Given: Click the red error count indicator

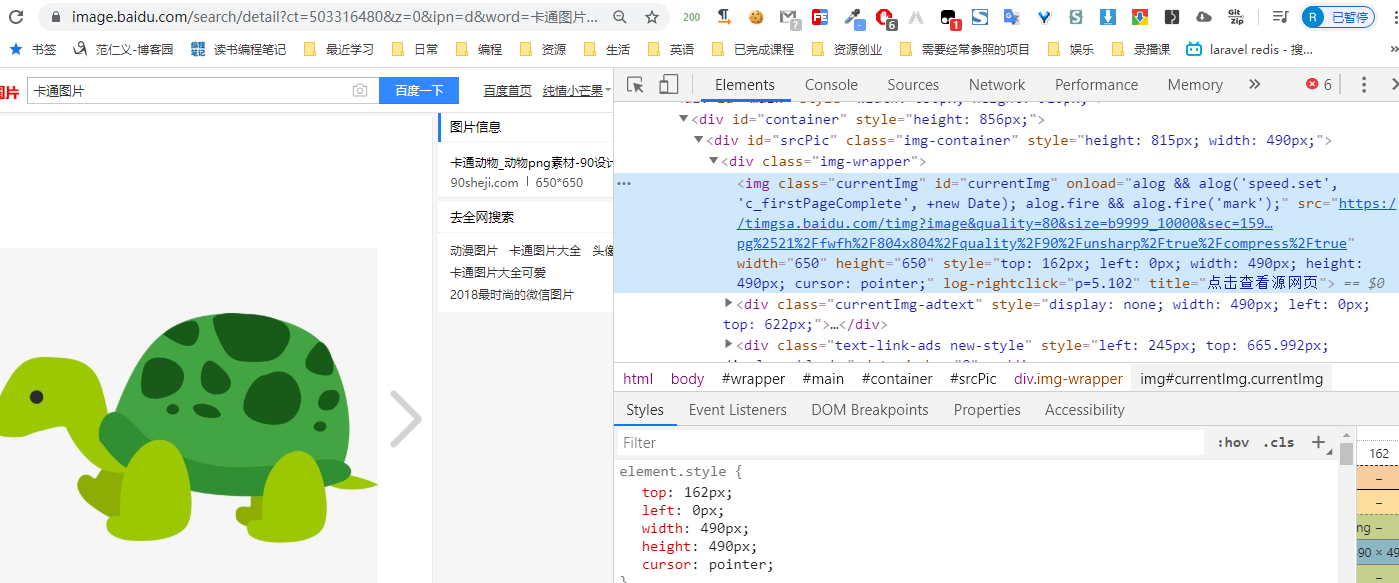Looking at the screenshot, I should [1319, 85].
